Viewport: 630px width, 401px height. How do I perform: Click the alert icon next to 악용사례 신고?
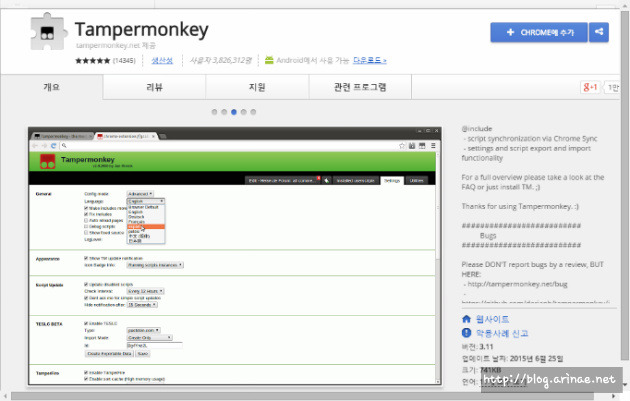point(466,333)
